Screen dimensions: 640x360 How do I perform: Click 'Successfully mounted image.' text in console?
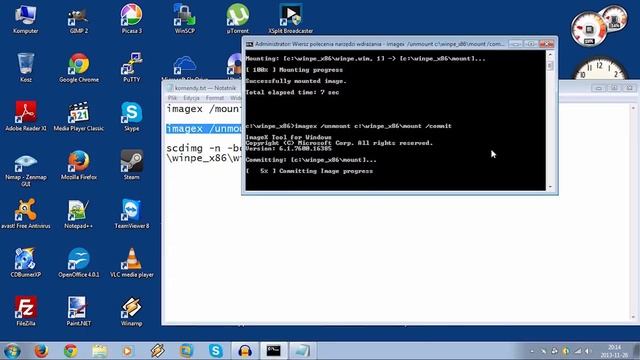pos(296,81)
